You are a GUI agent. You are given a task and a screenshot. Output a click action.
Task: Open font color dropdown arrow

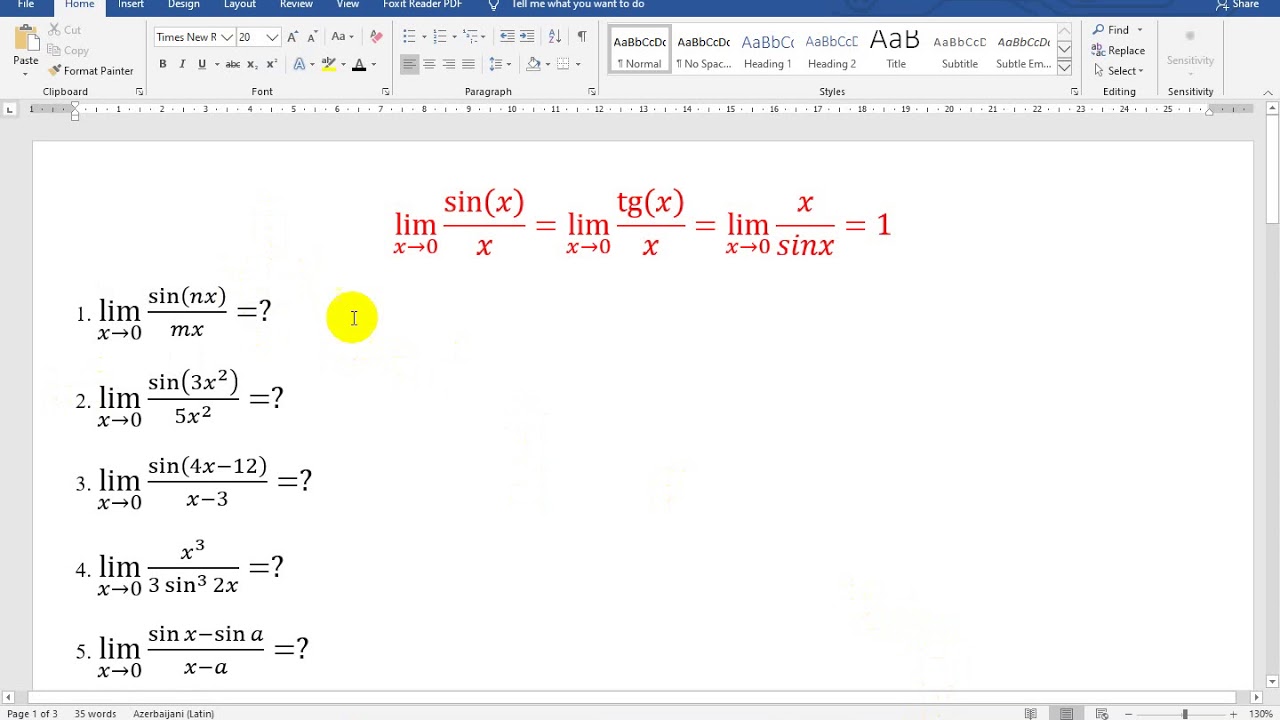tap(374, 65)
